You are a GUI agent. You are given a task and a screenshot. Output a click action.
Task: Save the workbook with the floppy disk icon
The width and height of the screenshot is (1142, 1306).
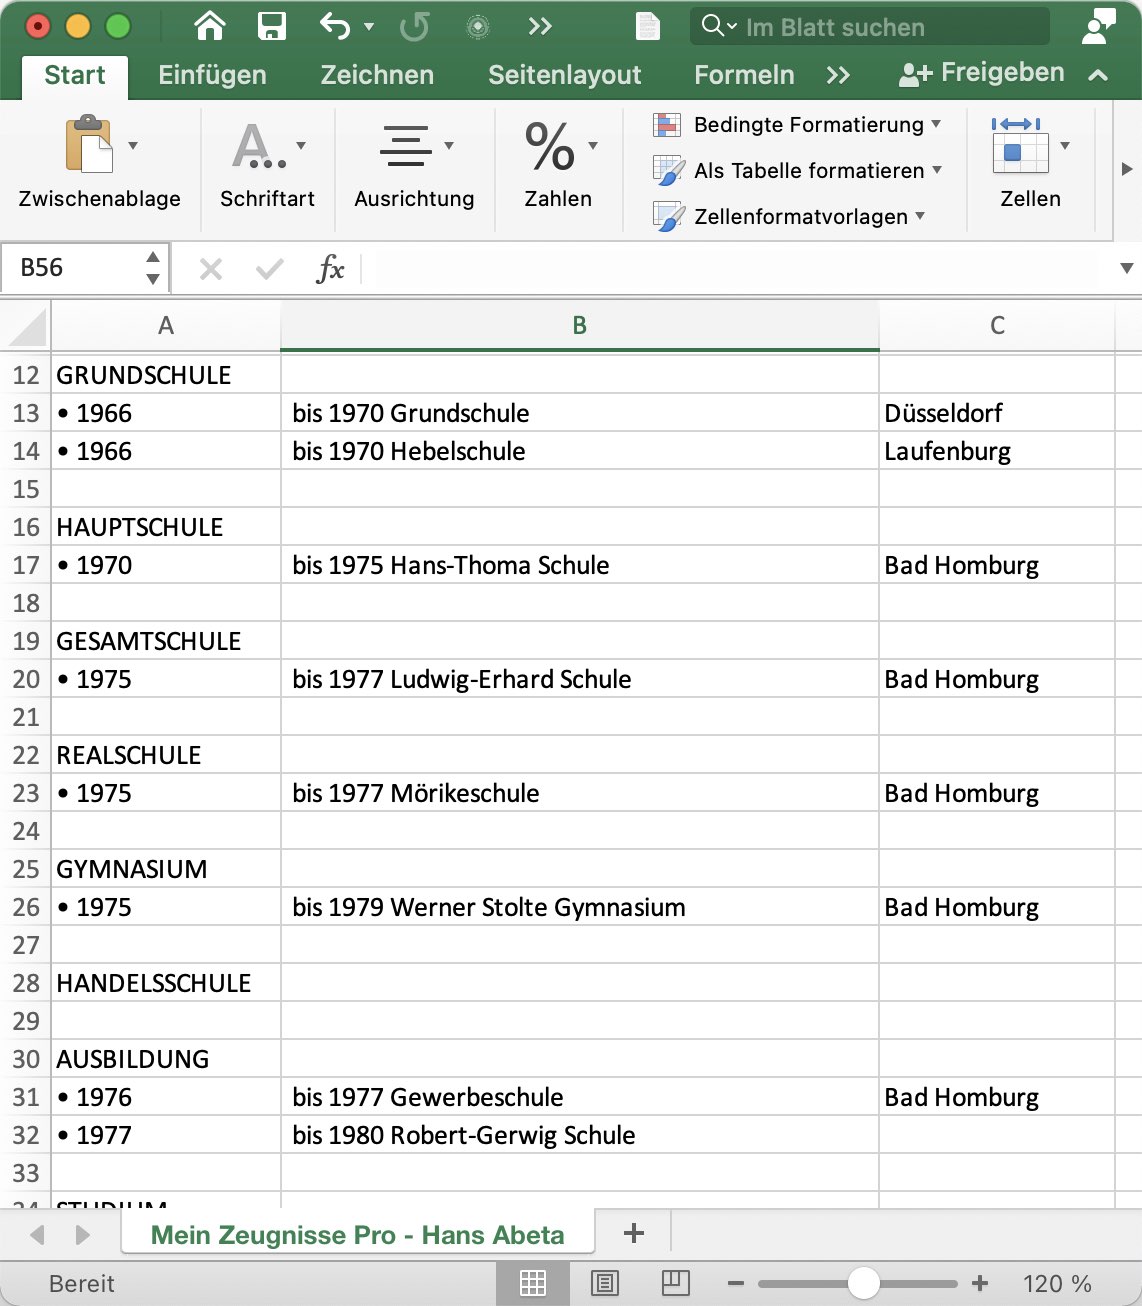272,26
